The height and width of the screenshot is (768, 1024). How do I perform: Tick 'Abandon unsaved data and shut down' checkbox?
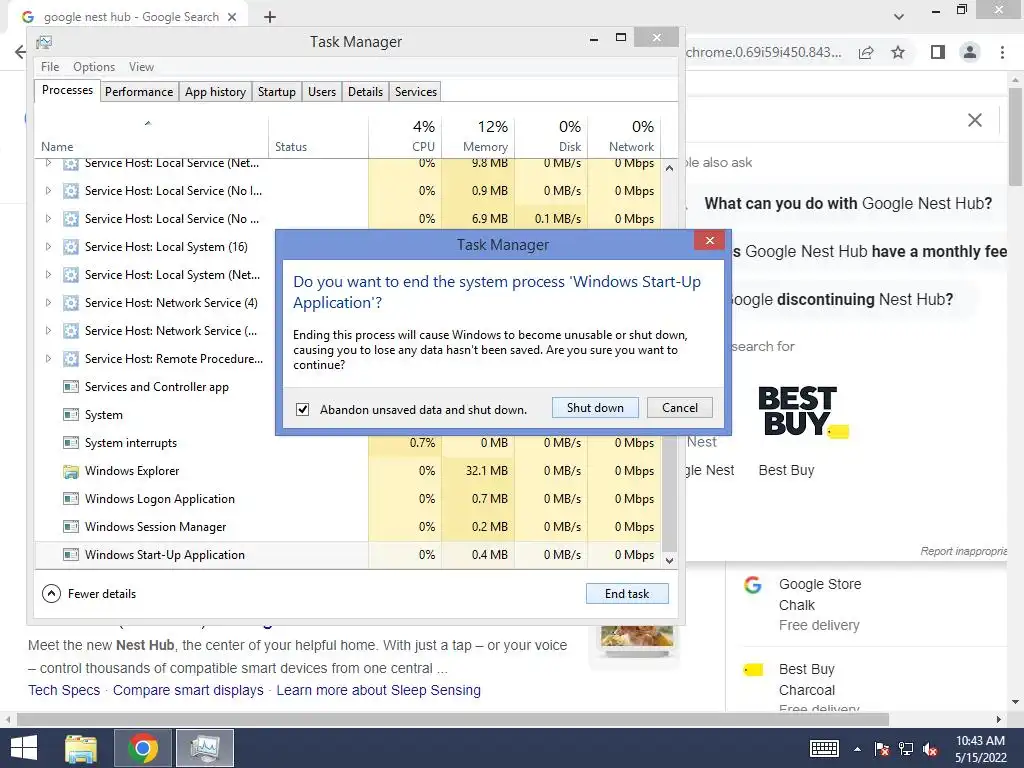[302, 409]
